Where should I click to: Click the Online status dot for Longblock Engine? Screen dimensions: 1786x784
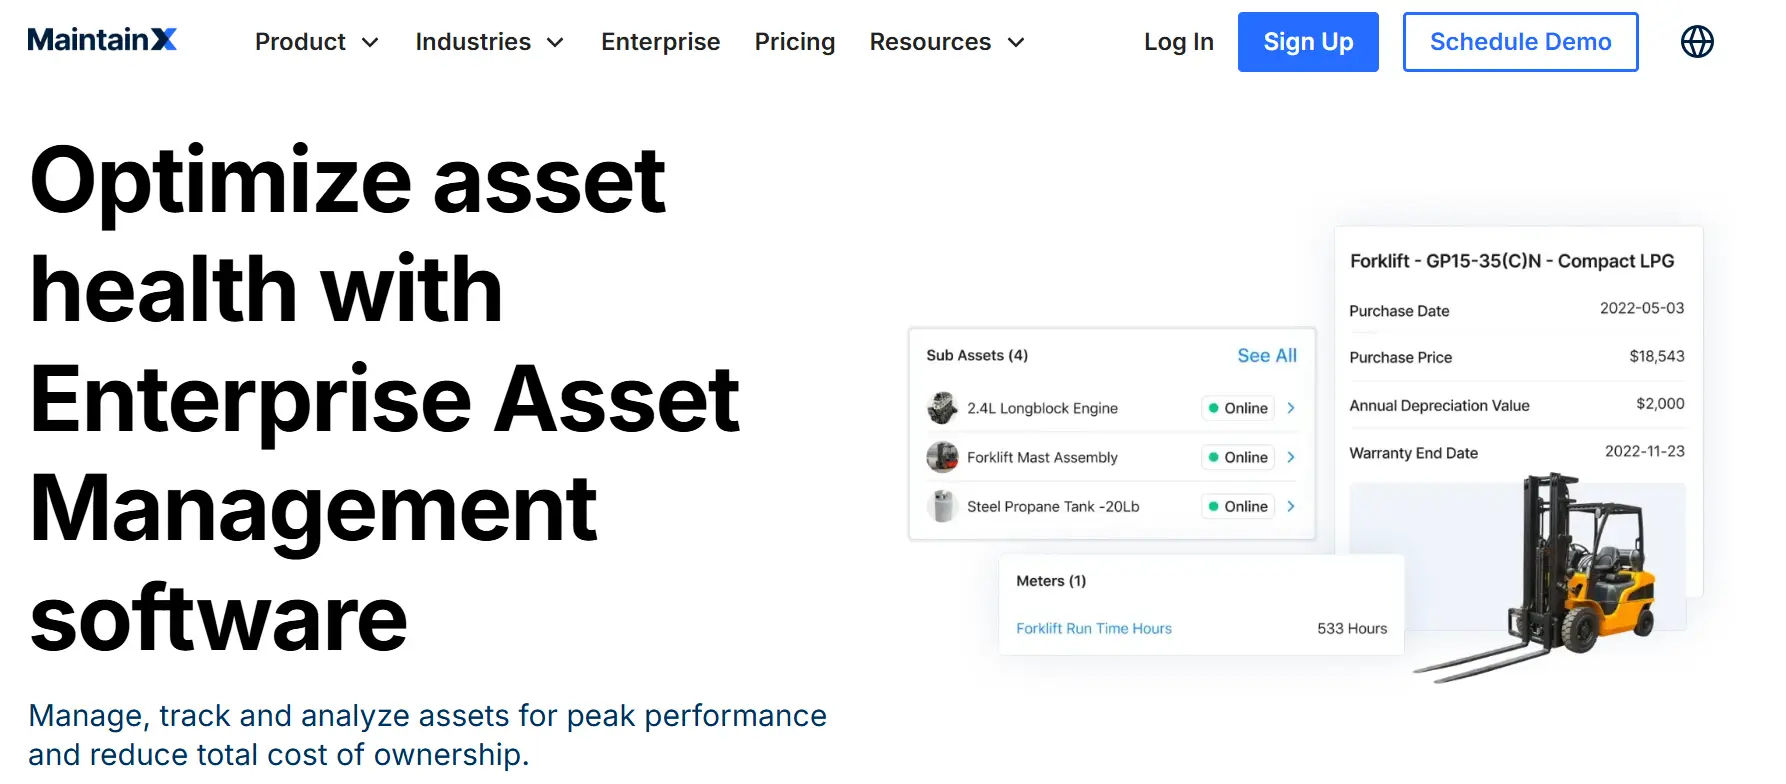(x=1214, y=408)
